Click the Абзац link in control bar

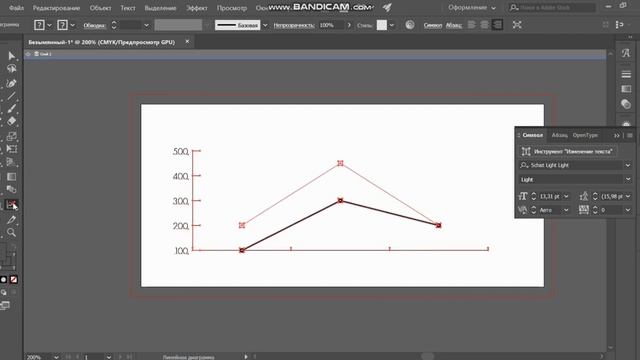(453, 25)
